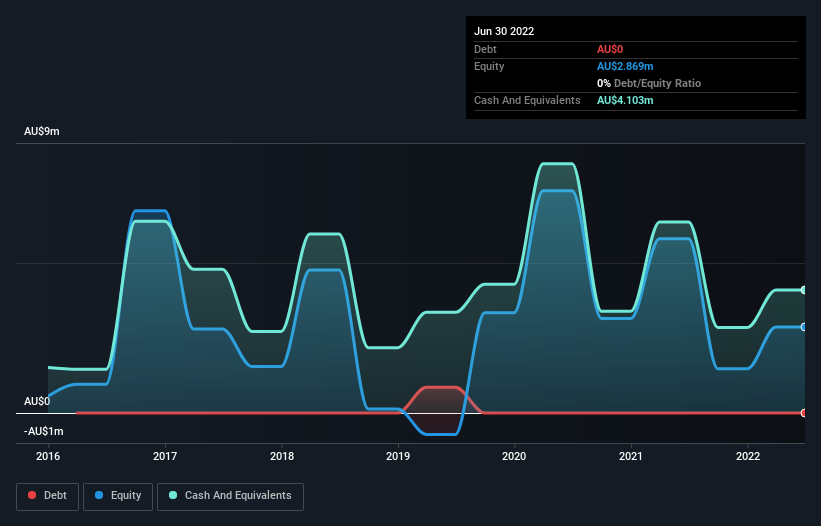This screenshot has height=526, width=821.
Task: Toggle the Equity legend button
Action: pos(118,496)
